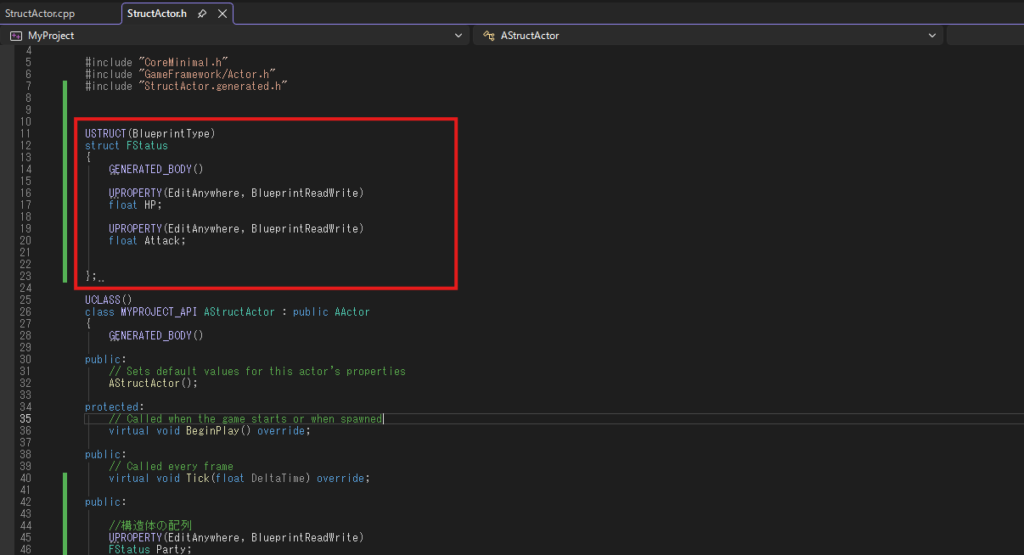Expand the MyProject scope dropdown arrow
Image resolution: width=1024 pixels, height=555 pixels.
[457, 35]
